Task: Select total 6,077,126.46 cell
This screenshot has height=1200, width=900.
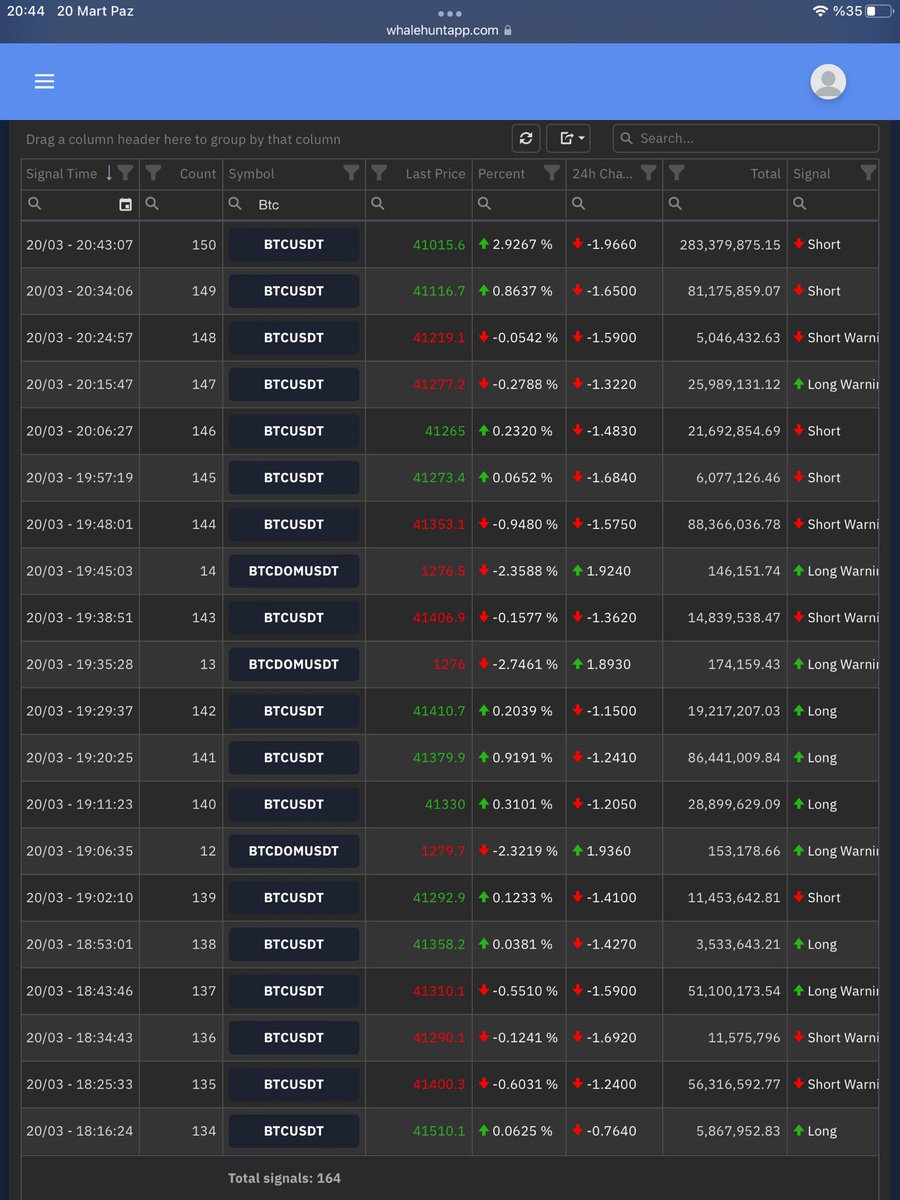Action: click(725, 478)
